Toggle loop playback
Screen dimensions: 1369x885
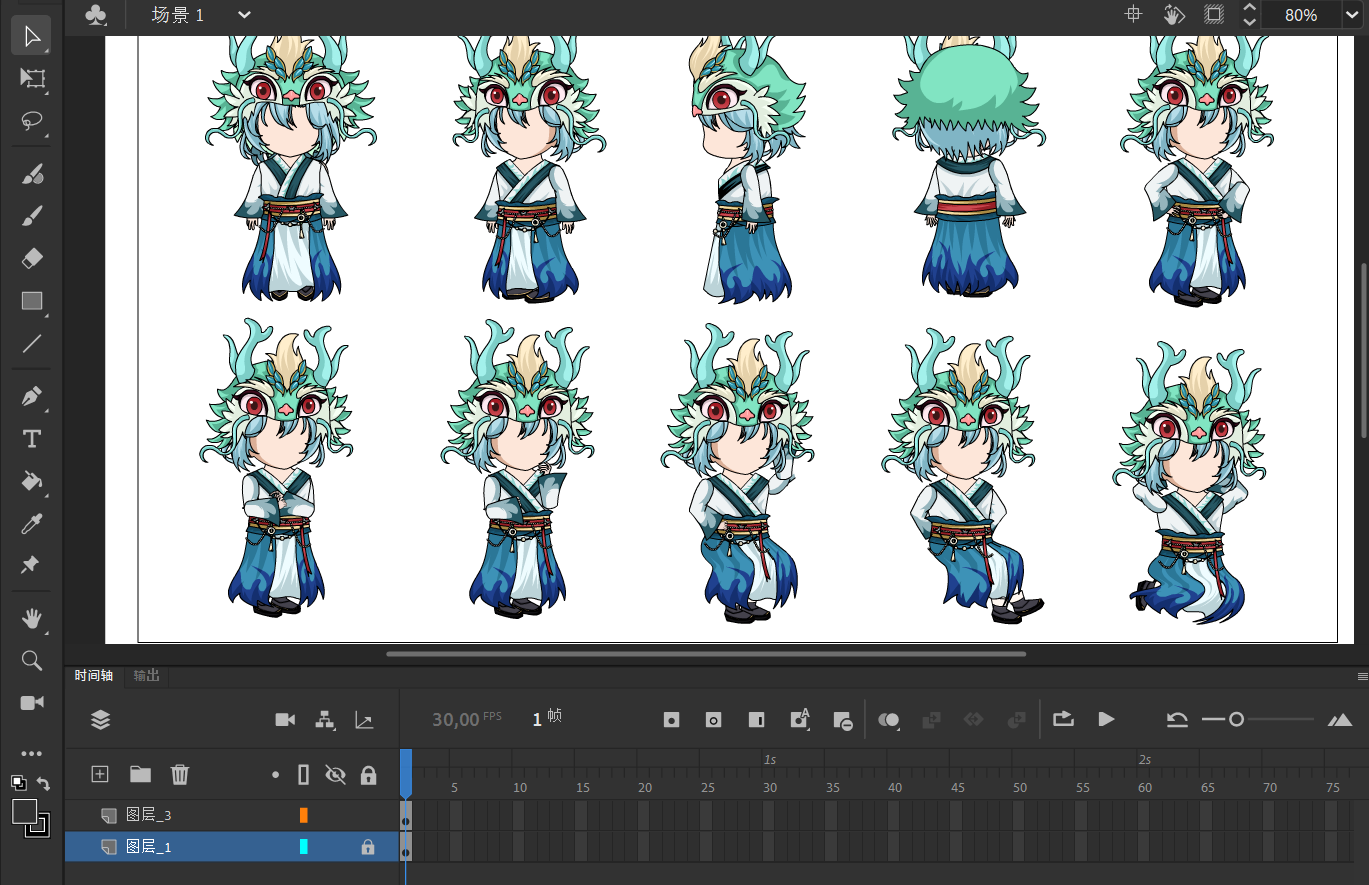pos(1063,718)
